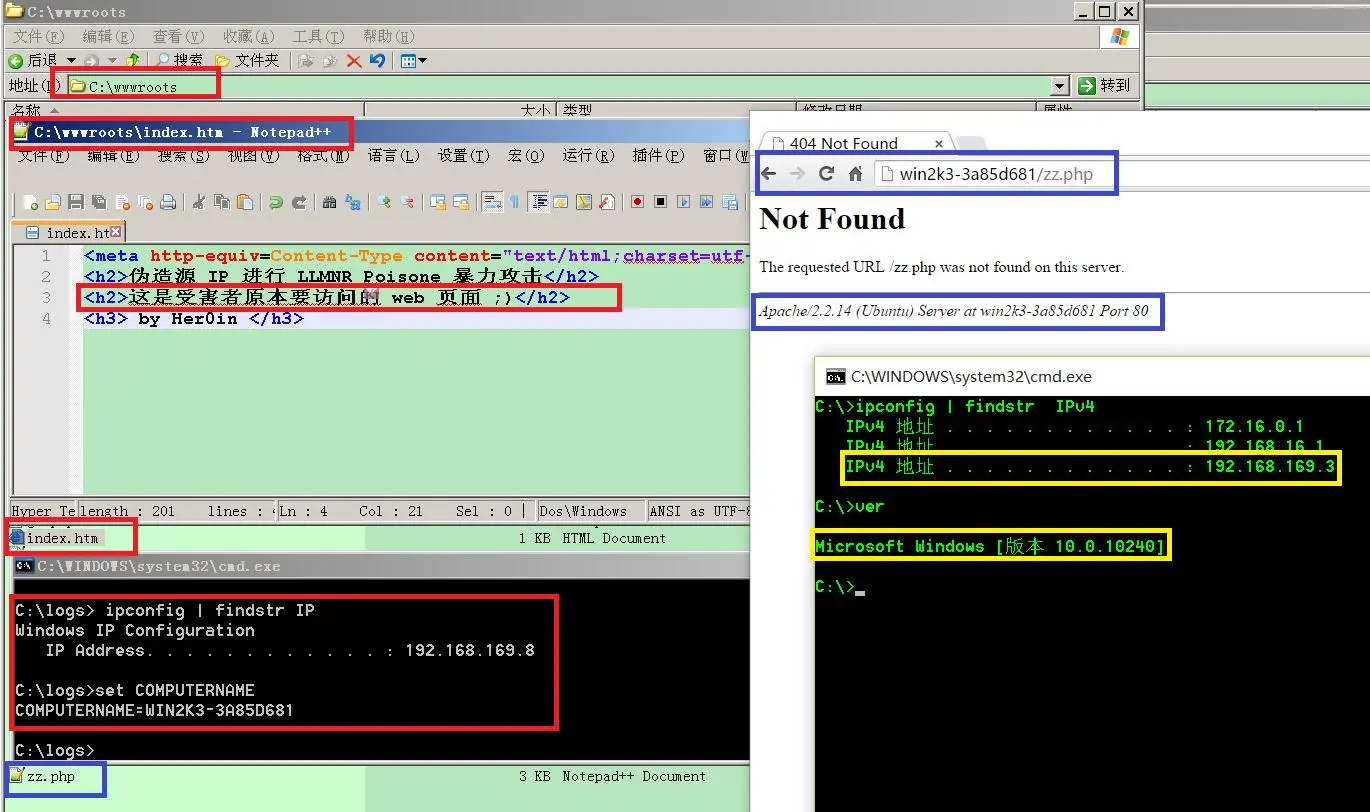This screenshot has width=1370, height=812.
Task: Toggle the indent guide toolbar button
Action: pyautogui.click(x=539, y=202)
